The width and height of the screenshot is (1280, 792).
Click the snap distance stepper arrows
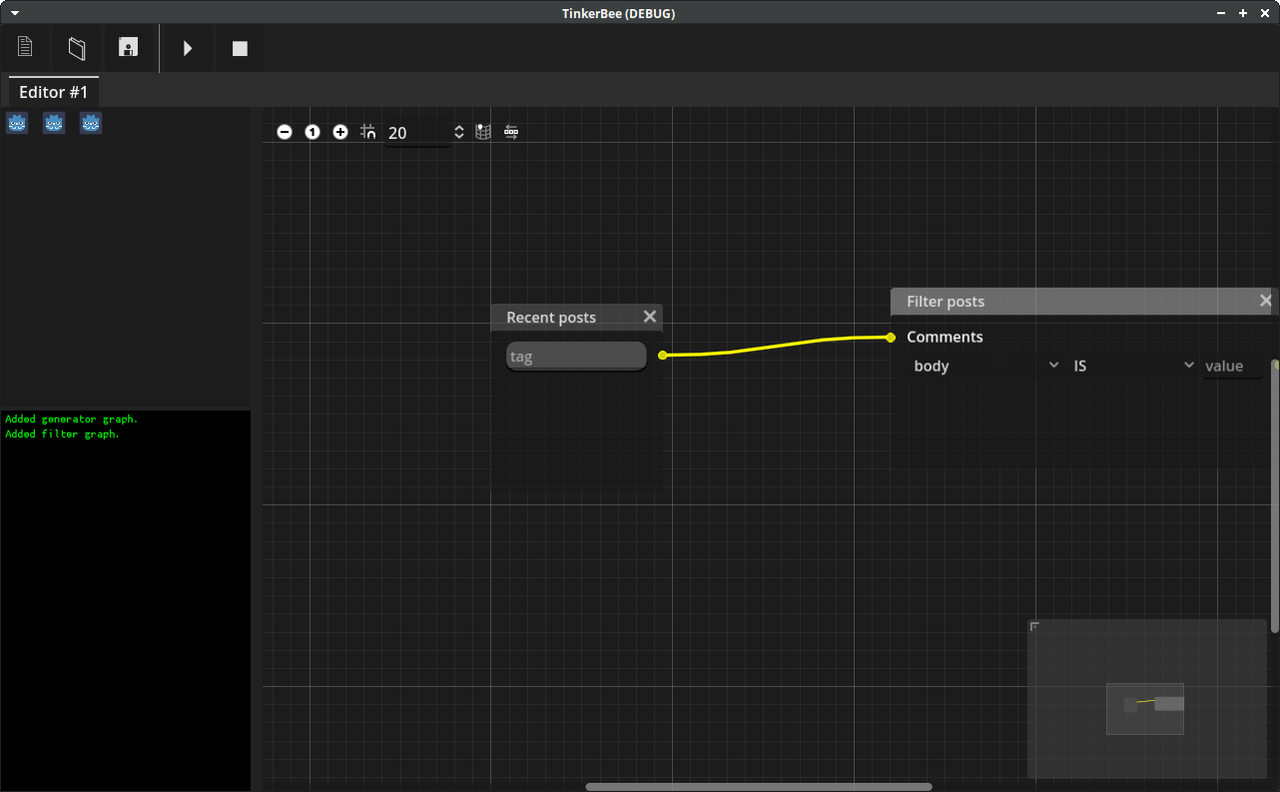pos(459,132)
